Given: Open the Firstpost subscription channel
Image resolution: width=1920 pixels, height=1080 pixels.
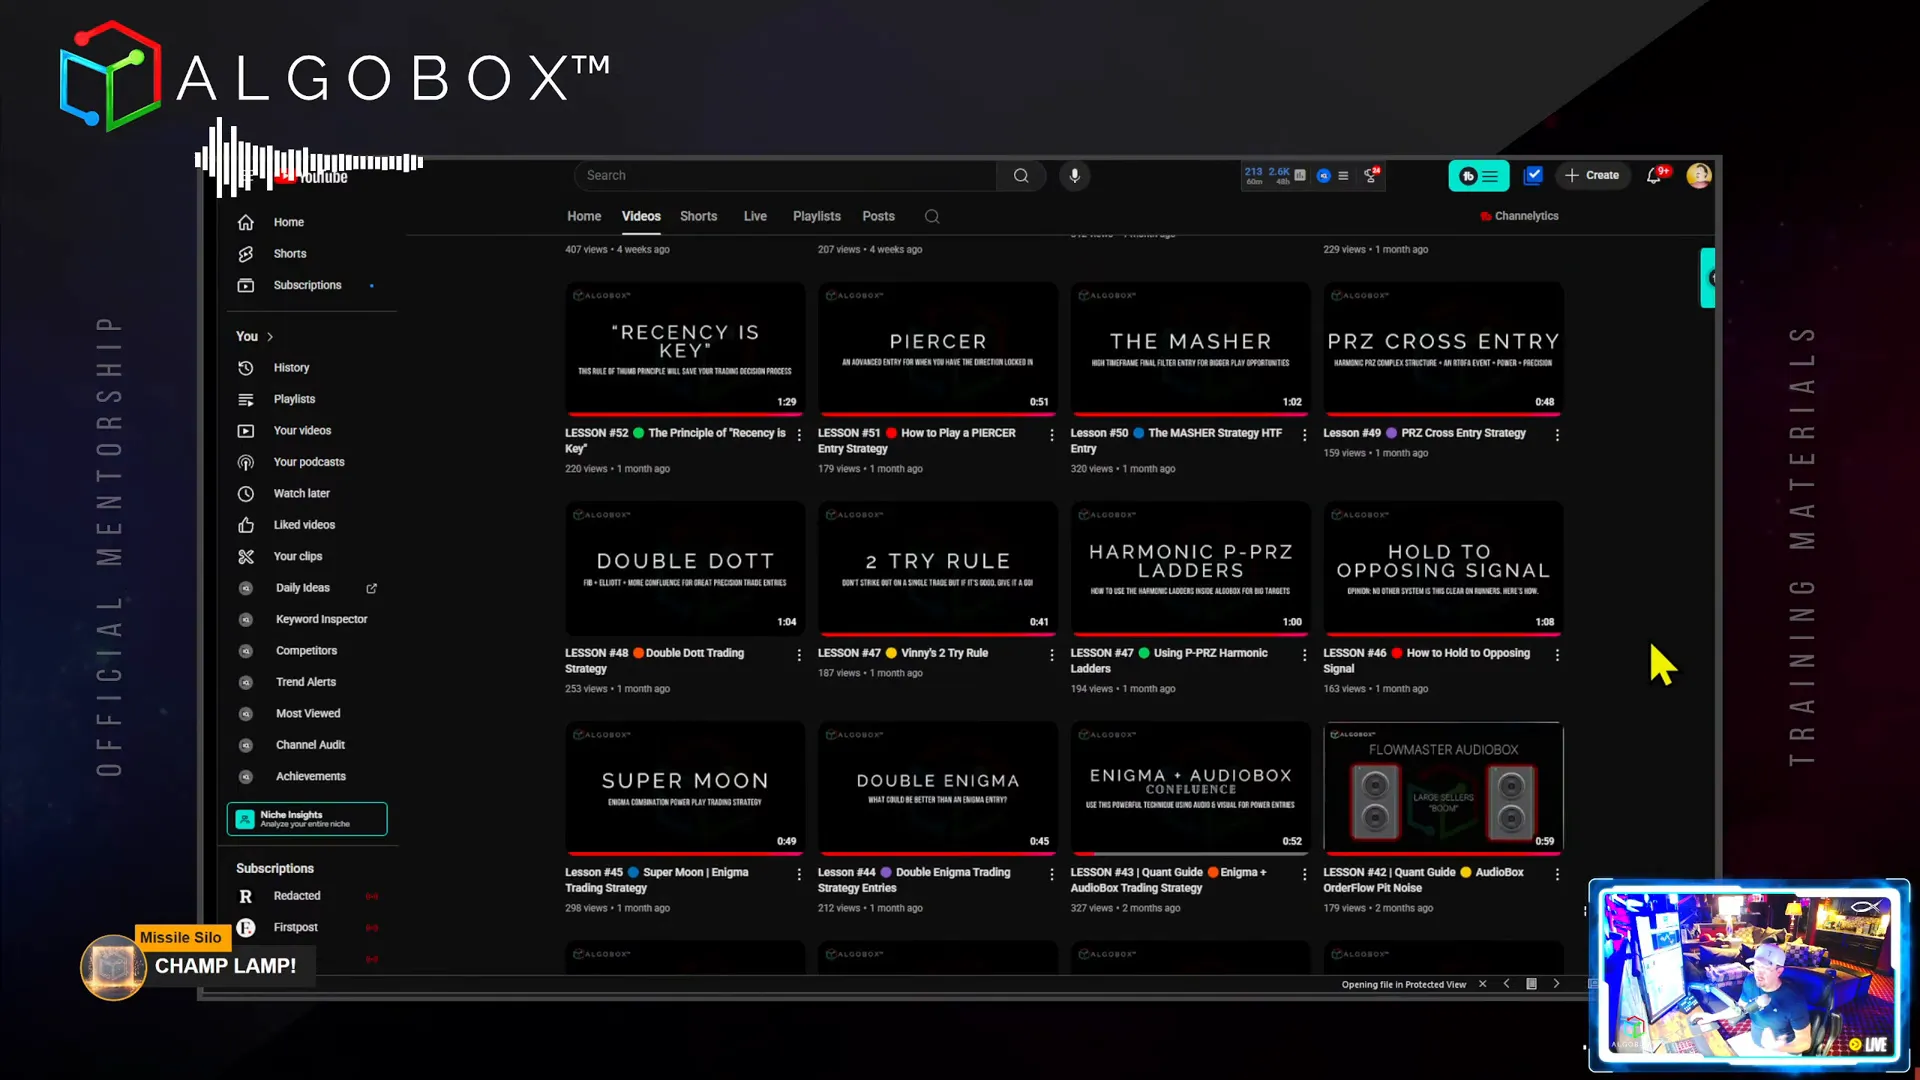Looking at the screenshot, I should point(295,928).
